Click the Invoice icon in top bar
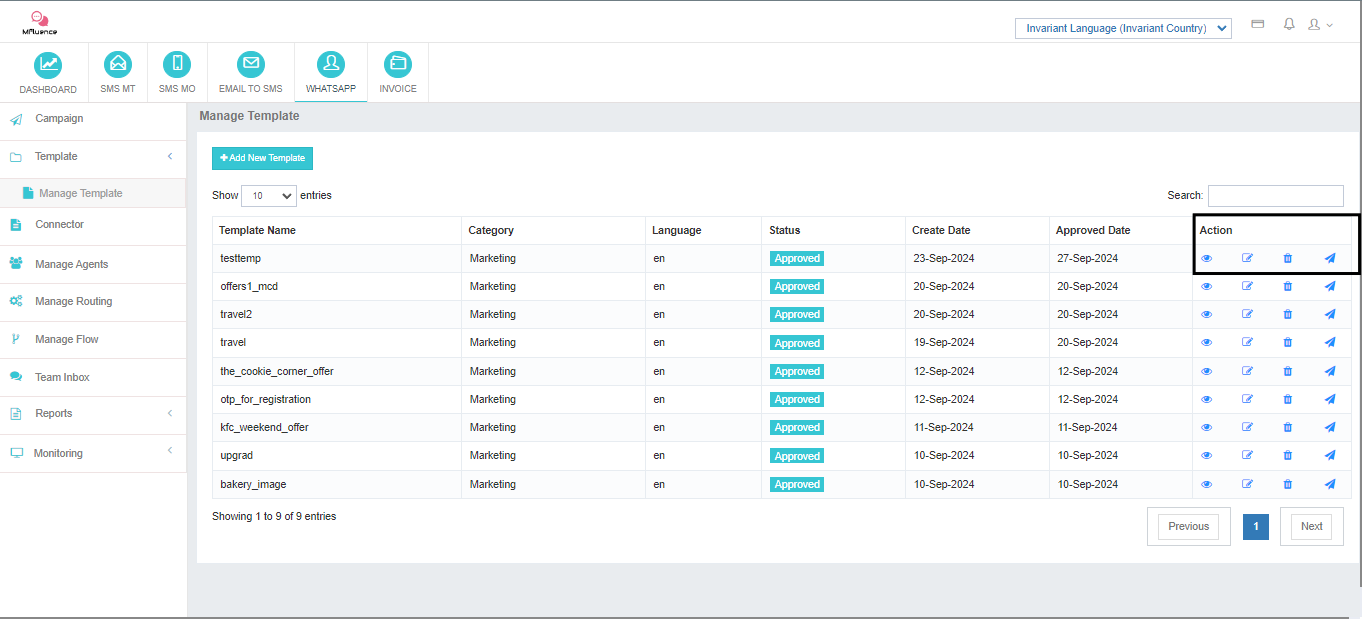The width and height of the screenshot is (1362, 619). [x=398, y=65]
